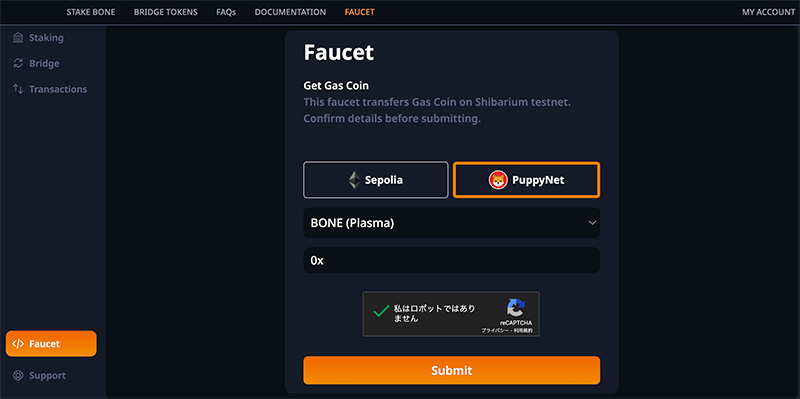The height and width of the screenshot is (399, 800).
Task: Click the Staking bank icon in sidebar
Action: pyautogui.click(x=18, y=38)
